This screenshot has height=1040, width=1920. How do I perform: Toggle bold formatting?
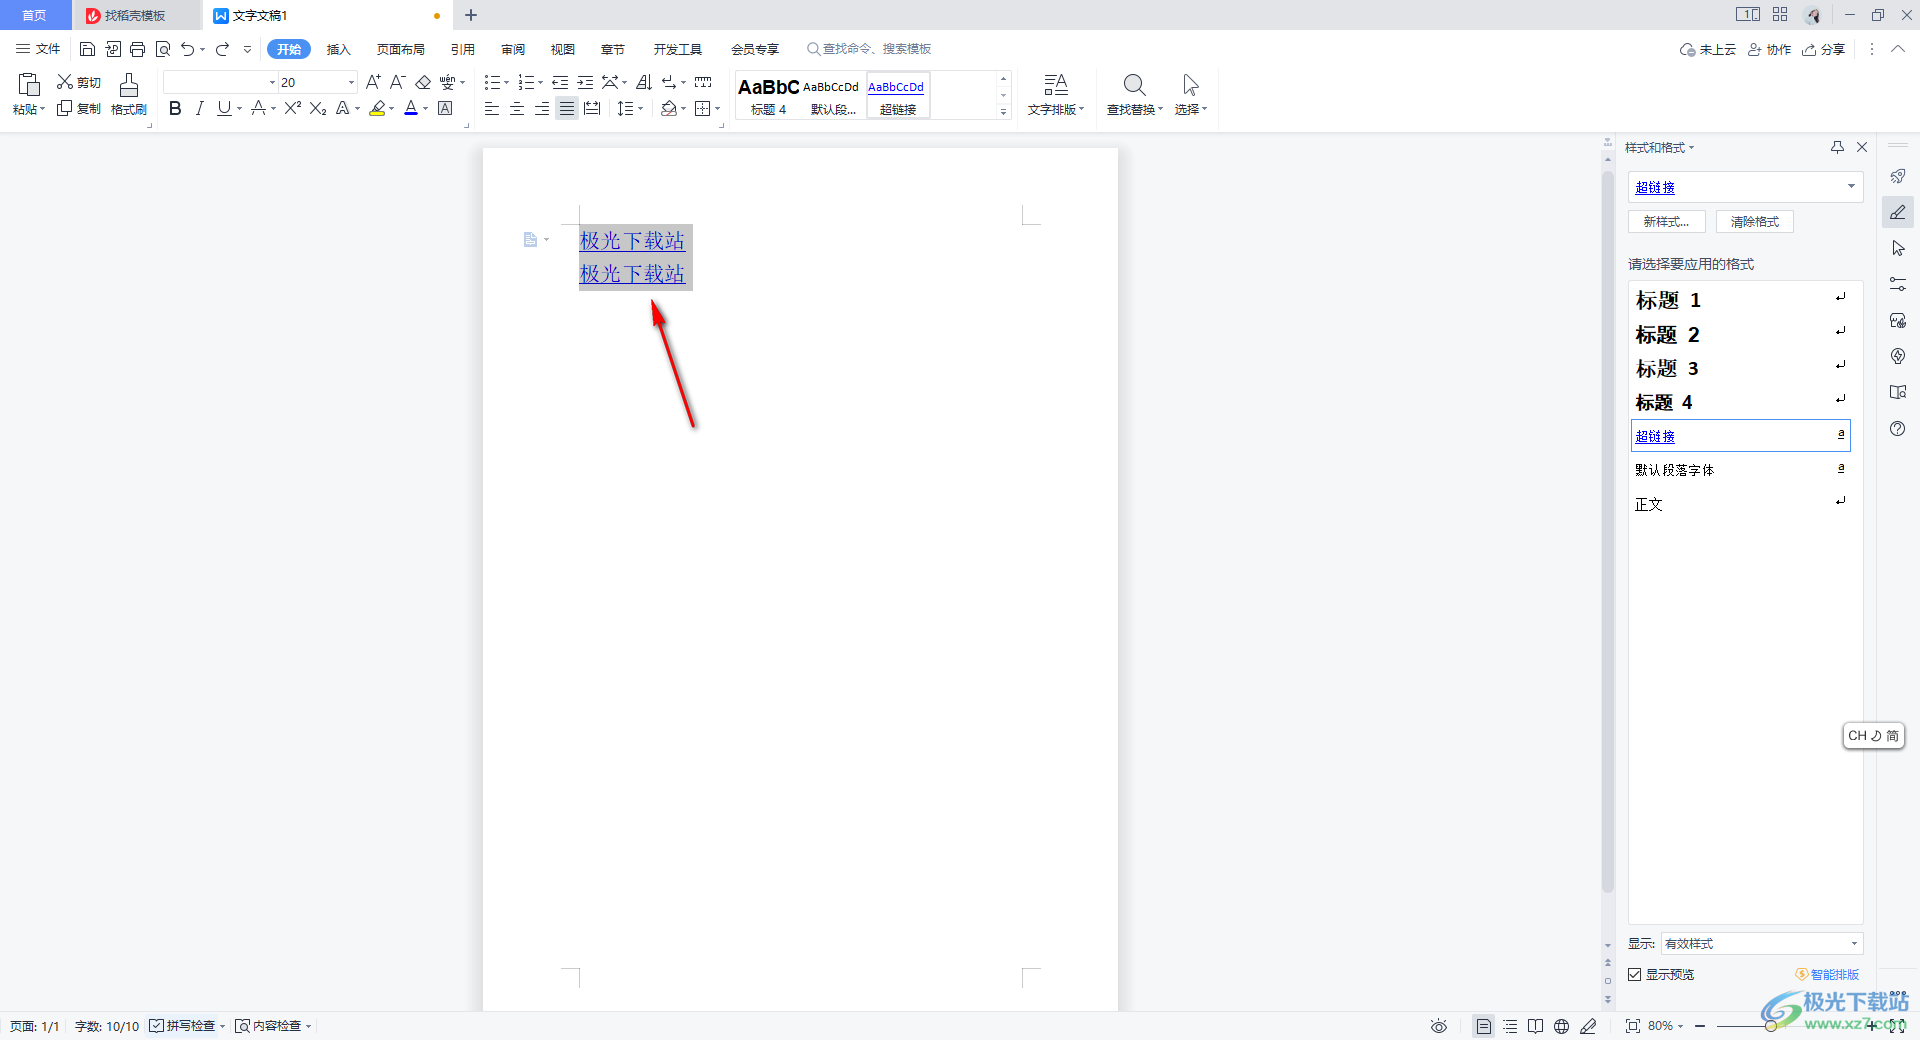click(175, 108)
